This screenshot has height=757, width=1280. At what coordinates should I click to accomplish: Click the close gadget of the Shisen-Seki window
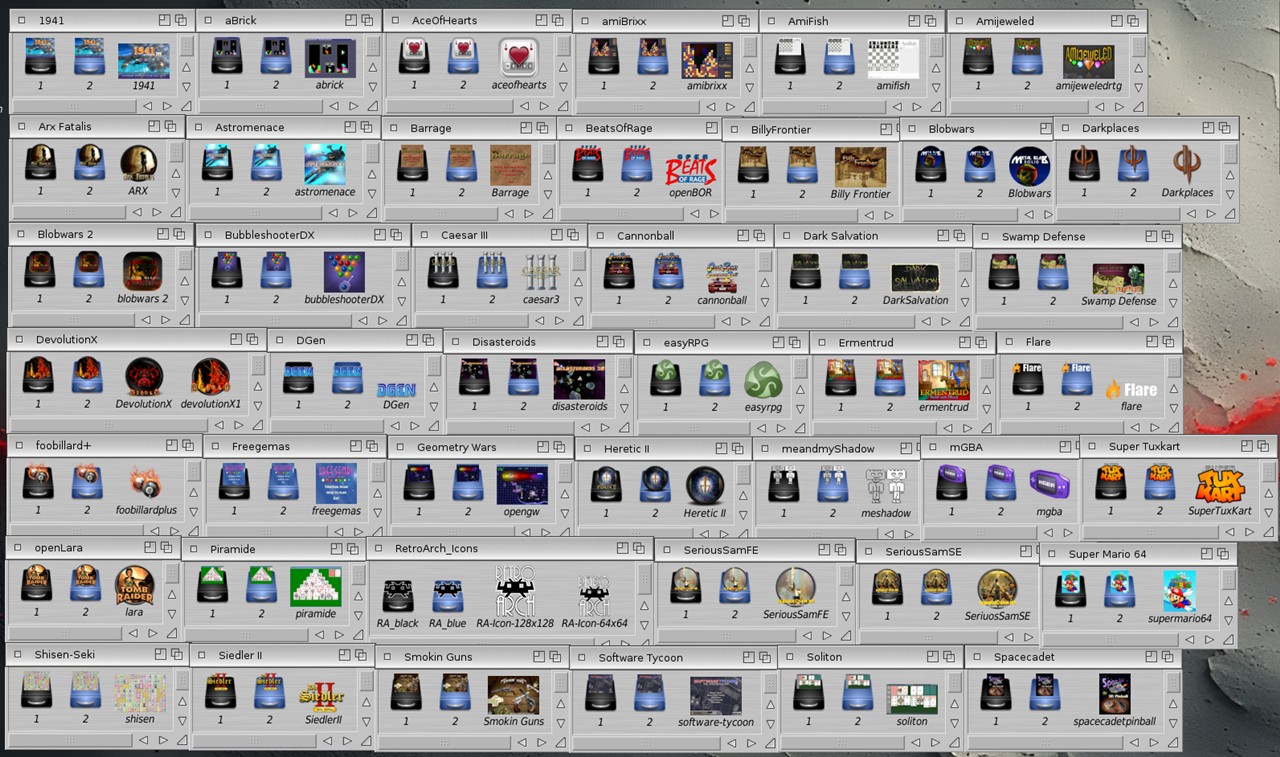(17, 655)
